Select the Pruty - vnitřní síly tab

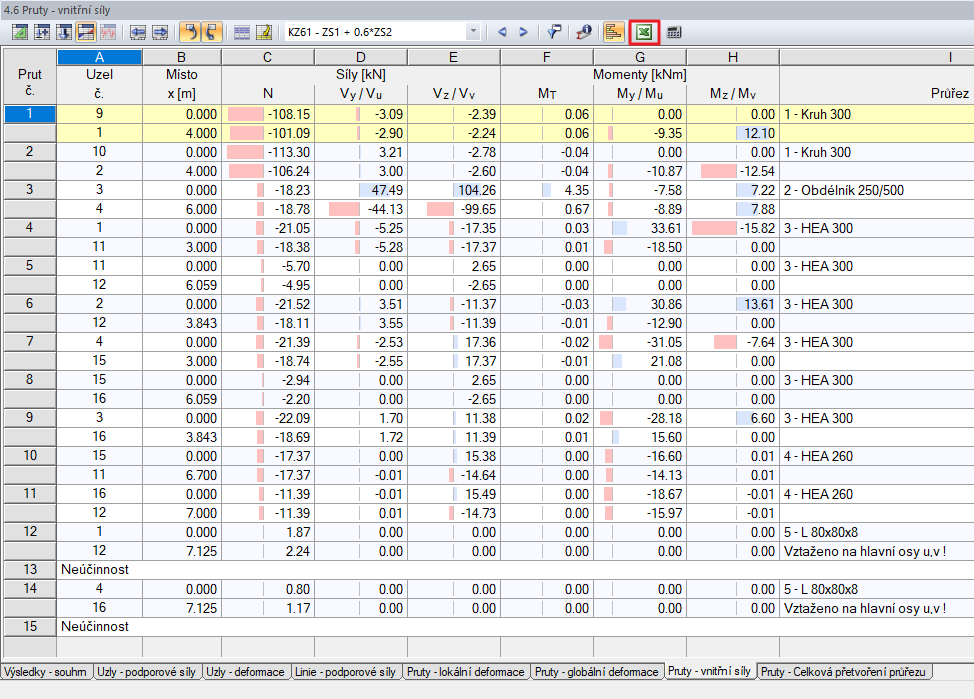click(709, 671)
